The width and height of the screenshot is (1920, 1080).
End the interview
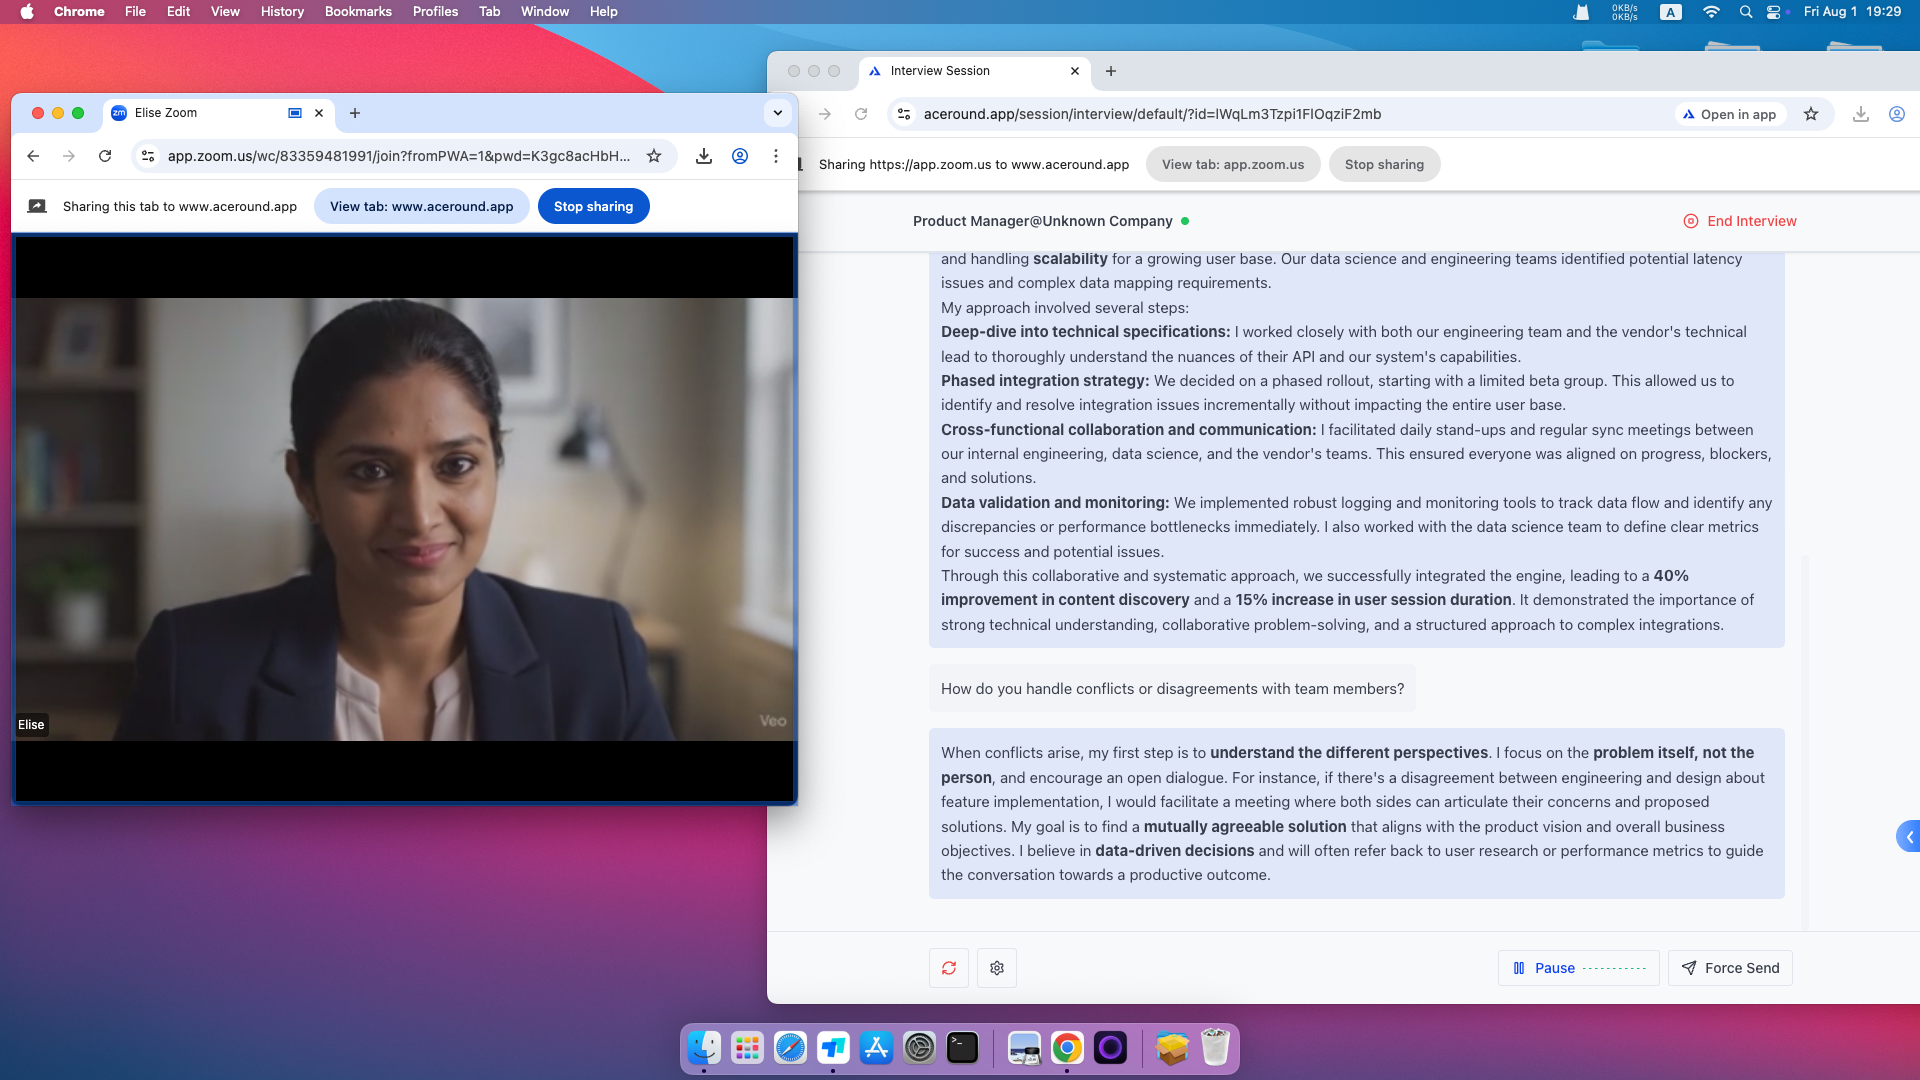[1740, 221]
